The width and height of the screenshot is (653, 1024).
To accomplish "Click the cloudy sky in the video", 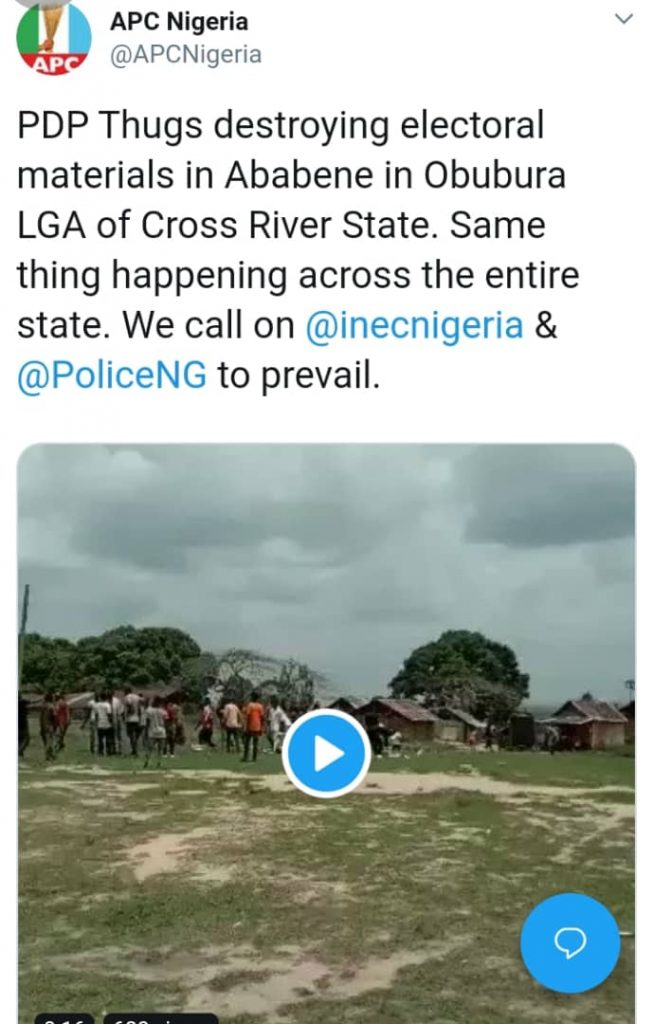I will [330, 540].
